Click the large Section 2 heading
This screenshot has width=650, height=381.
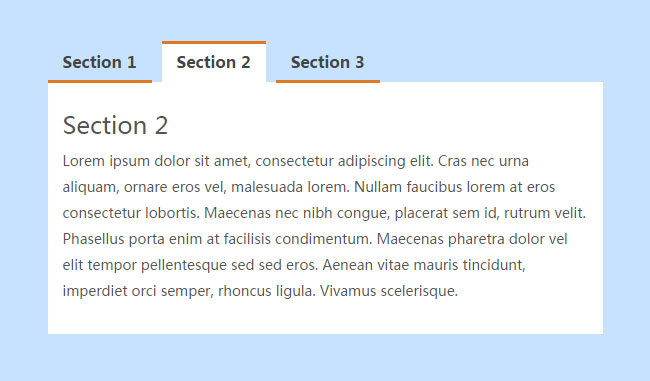(115, 125)
